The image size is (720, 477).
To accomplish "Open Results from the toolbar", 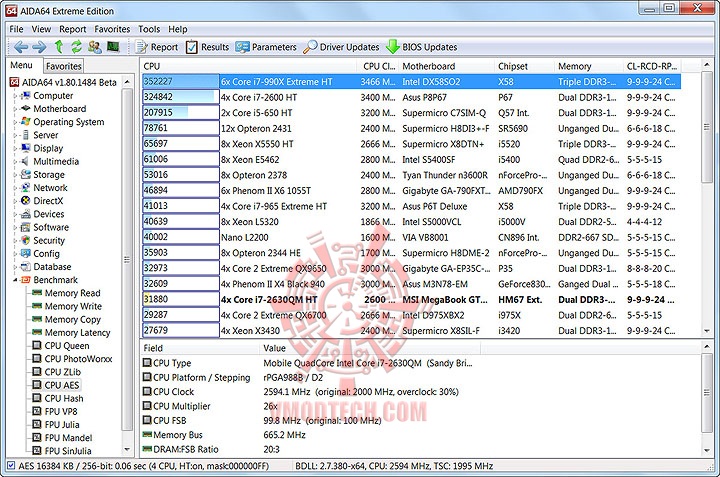I will [207, 47].
